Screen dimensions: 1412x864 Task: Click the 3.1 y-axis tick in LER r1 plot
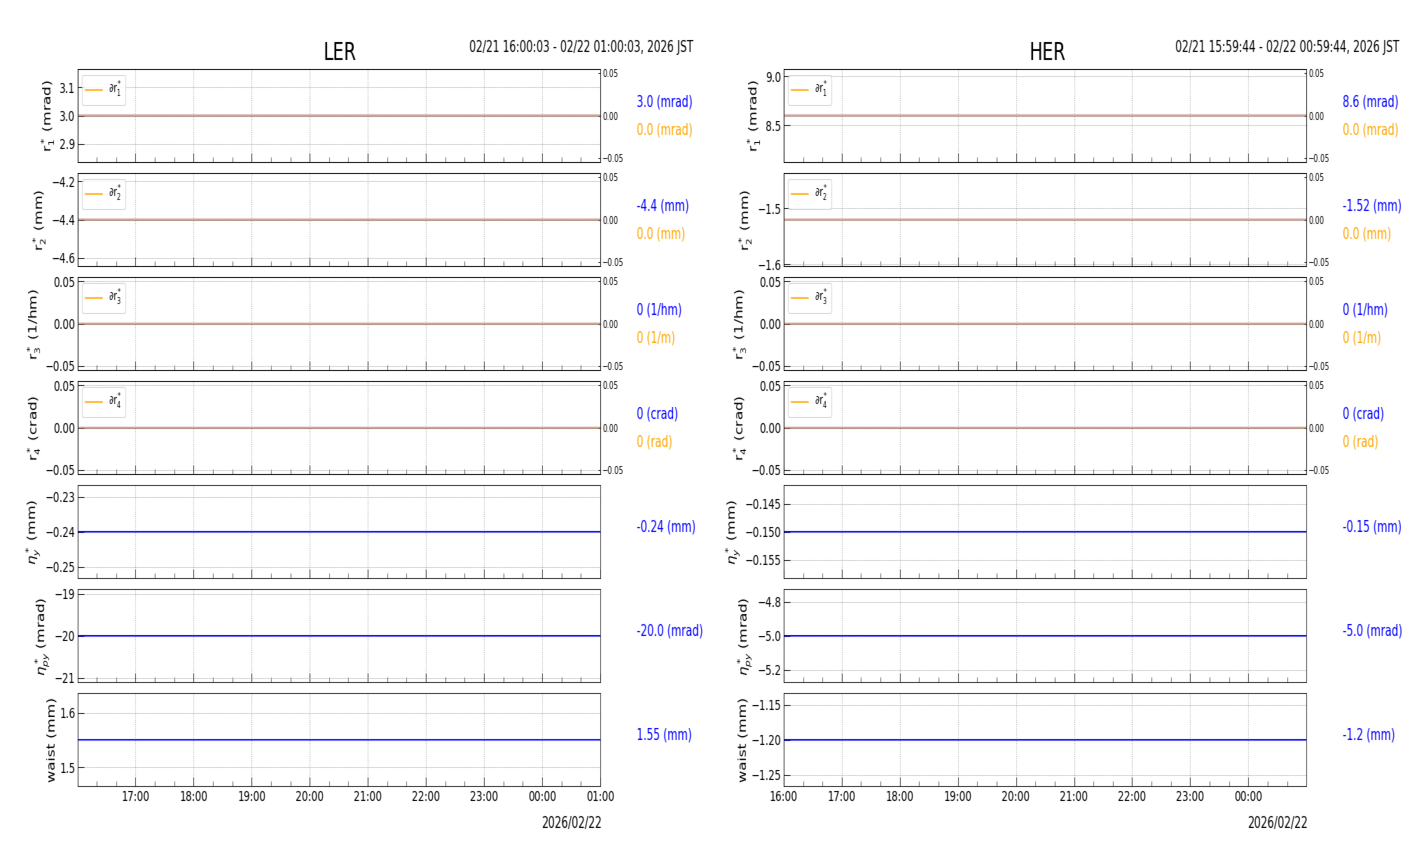click(67, 88)
